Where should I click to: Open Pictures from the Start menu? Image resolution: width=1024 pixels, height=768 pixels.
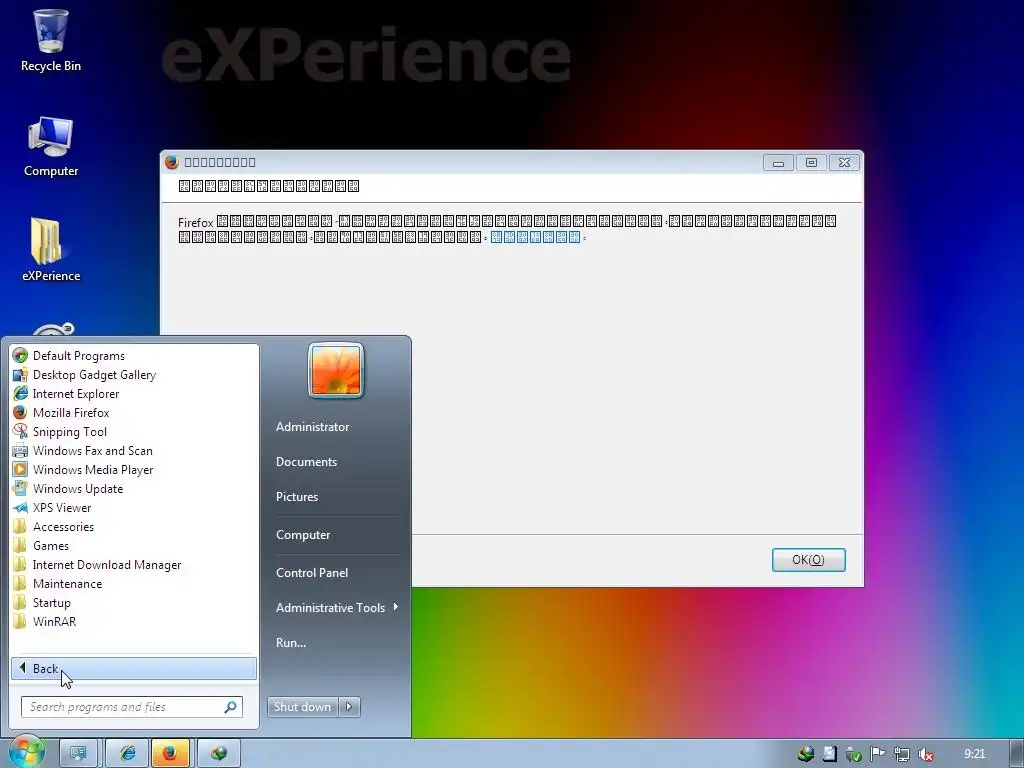pyautogui.click(x=296, y=497)
